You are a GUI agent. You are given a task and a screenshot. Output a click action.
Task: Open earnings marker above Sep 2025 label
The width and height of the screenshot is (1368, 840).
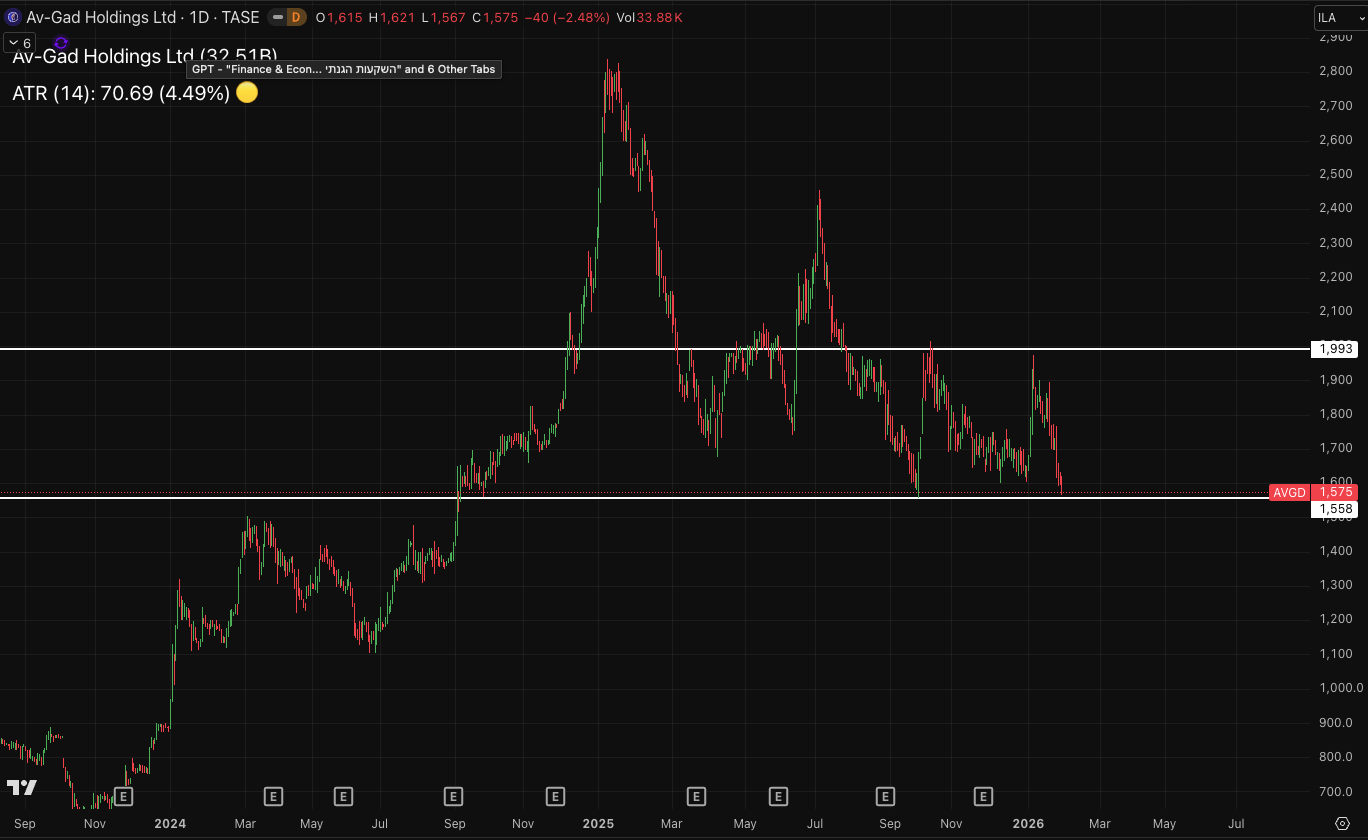pyautogui.click(x=885, y=796)
